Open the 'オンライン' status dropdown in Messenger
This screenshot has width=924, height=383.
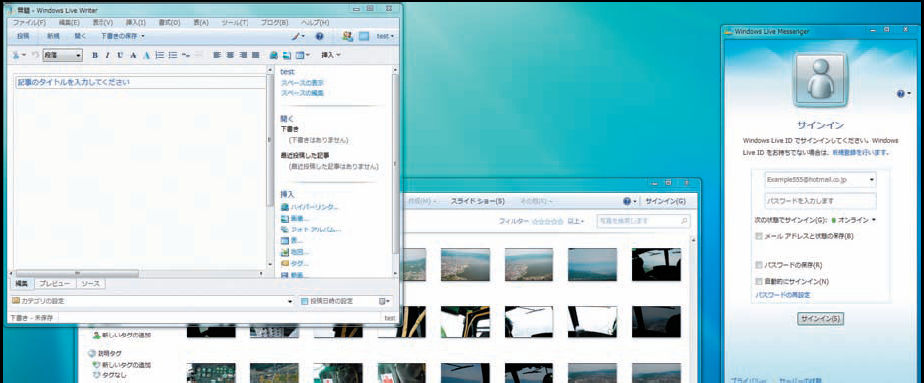point(853,220)
